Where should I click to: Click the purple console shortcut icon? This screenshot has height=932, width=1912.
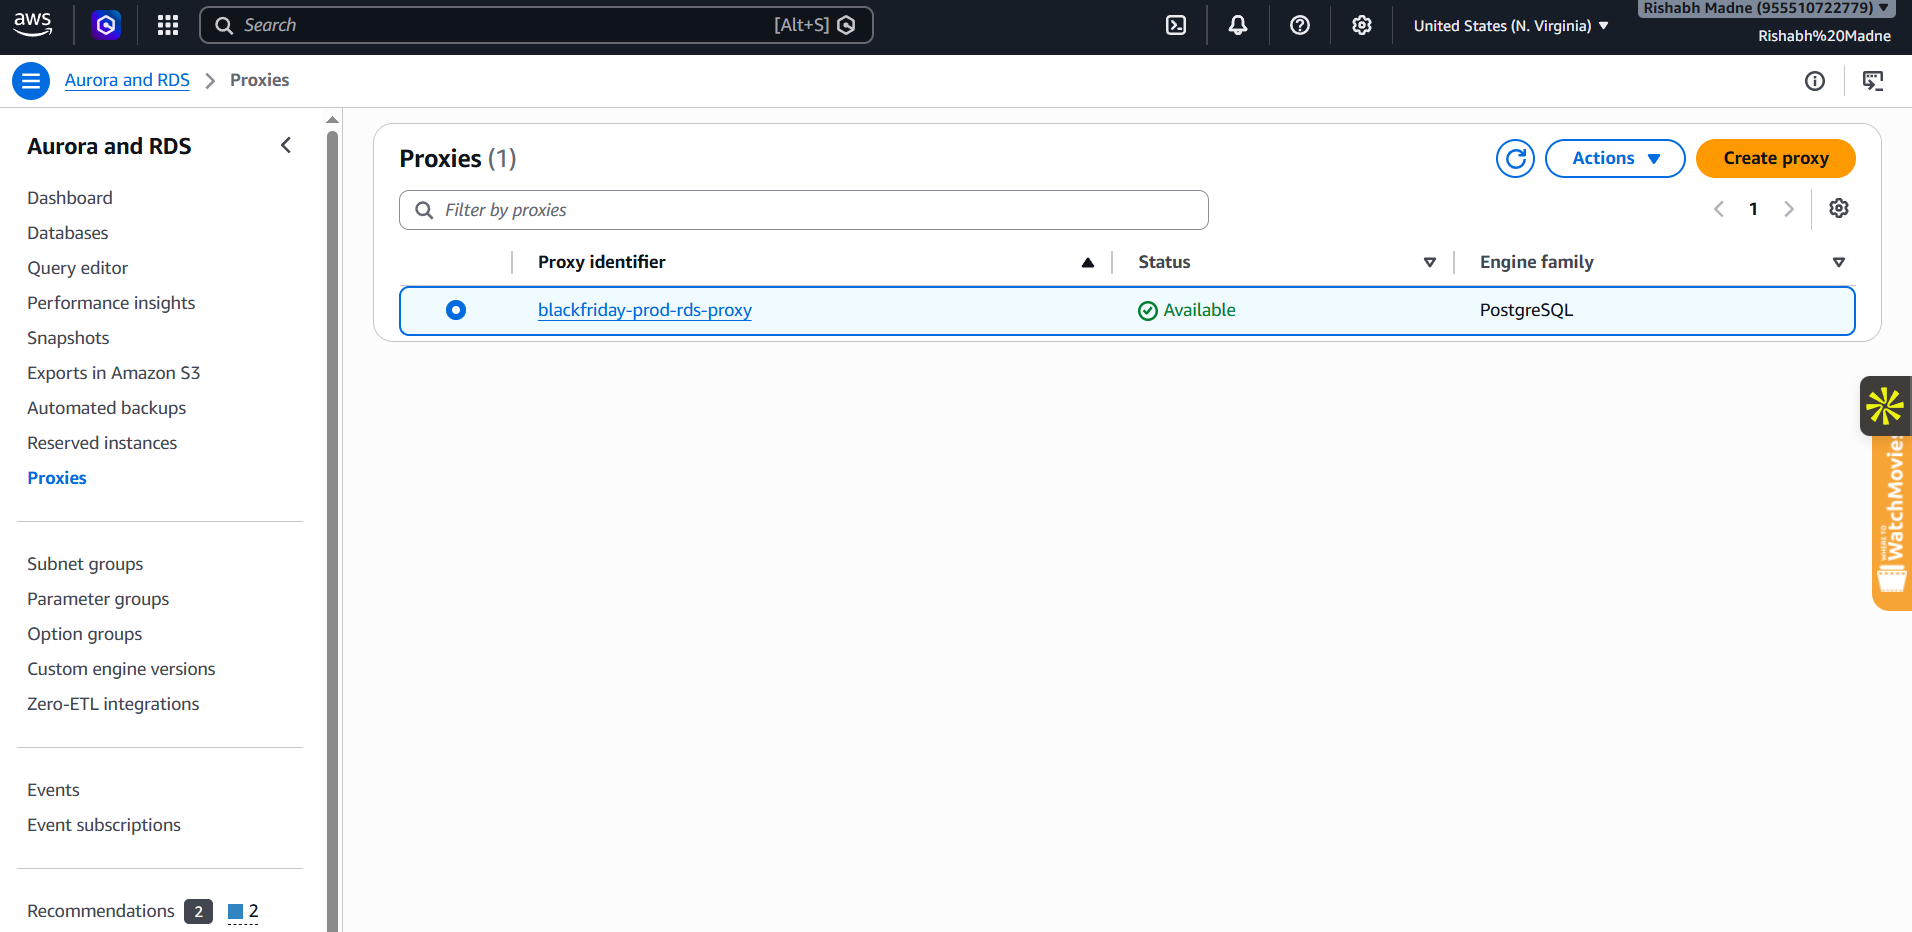tap(106, 25)
